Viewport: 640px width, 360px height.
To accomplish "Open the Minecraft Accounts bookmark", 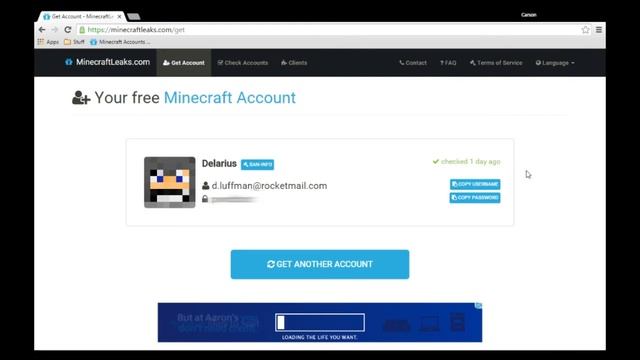I will coord(120,42).
